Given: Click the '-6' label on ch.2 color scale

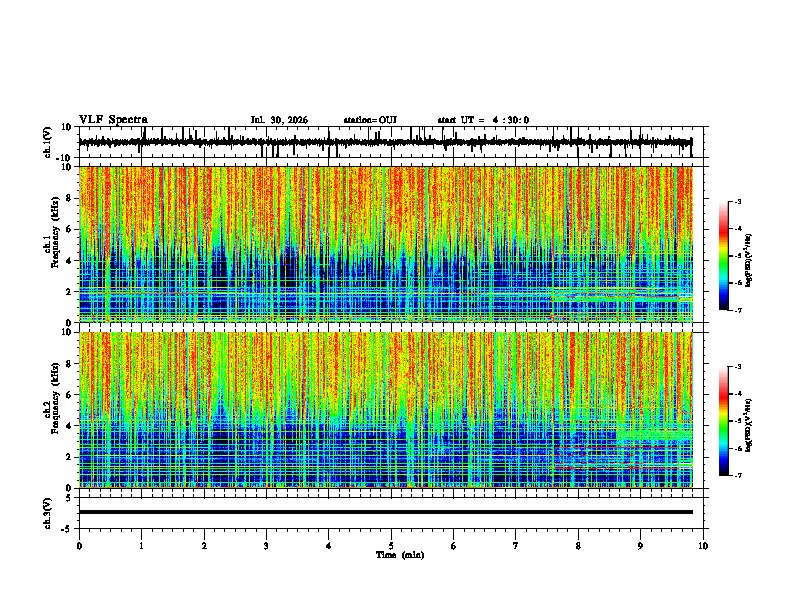Looking at the screenshot, I should (738, 448).
